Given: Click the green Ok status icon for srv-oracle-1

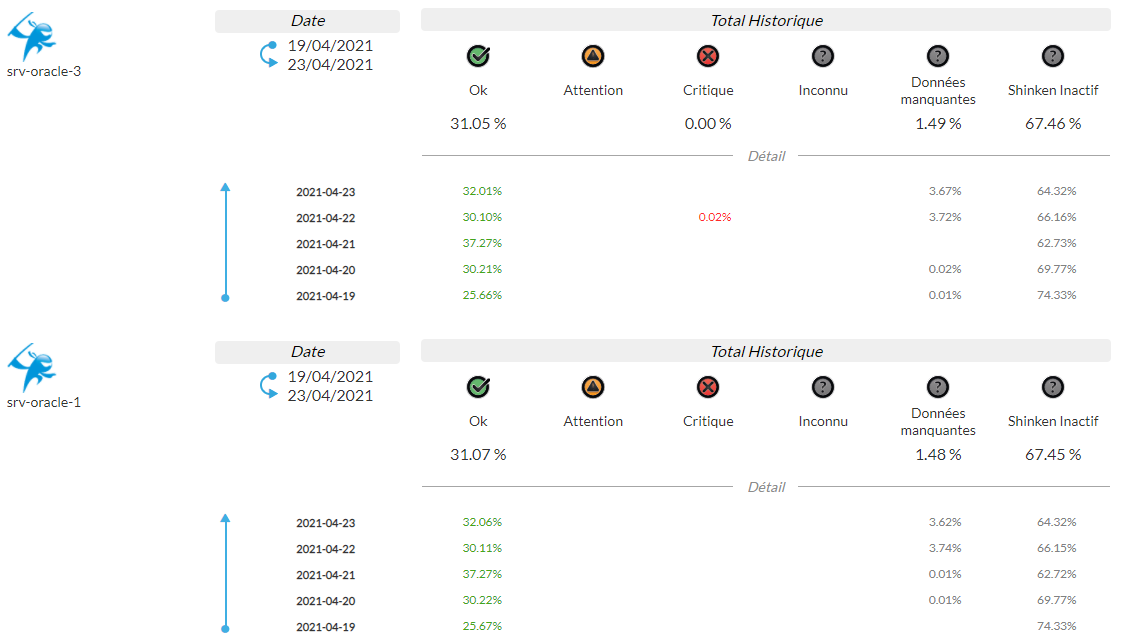Looking at the screenshot, I should pyautogui.click(x=478, y=387).
